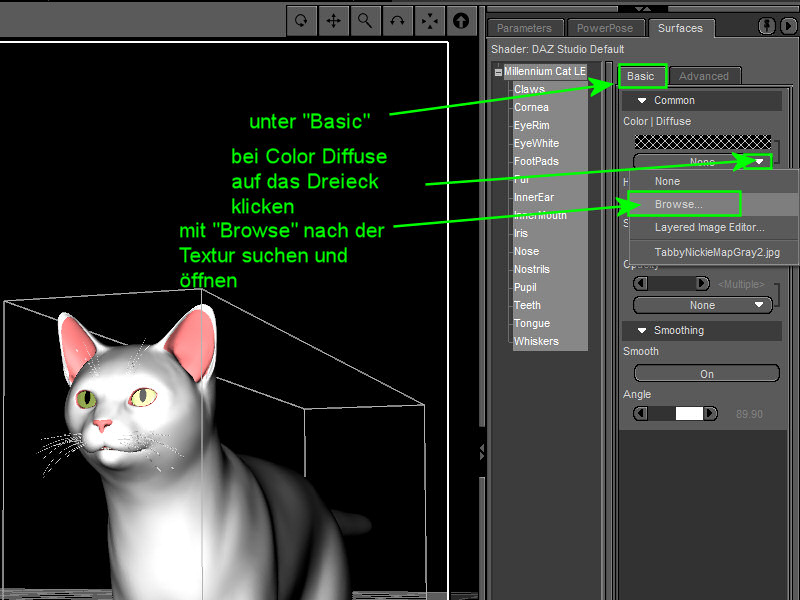Select the FootPads surface
This screenshot has height=600, width=800.
[536, 161]
